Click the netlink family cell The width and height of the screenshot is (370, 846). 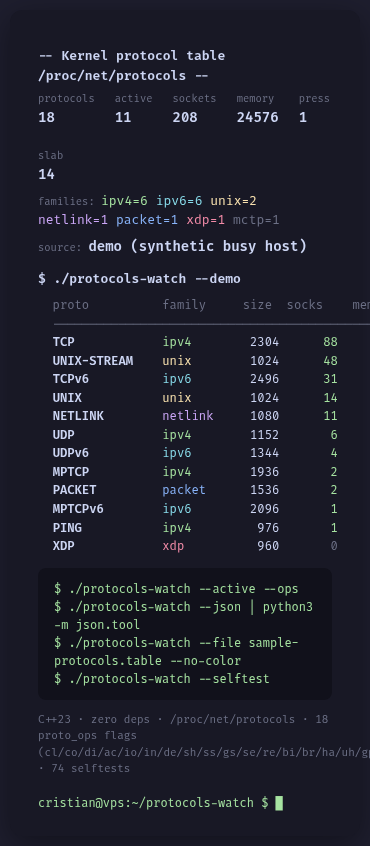pos(188,416)
